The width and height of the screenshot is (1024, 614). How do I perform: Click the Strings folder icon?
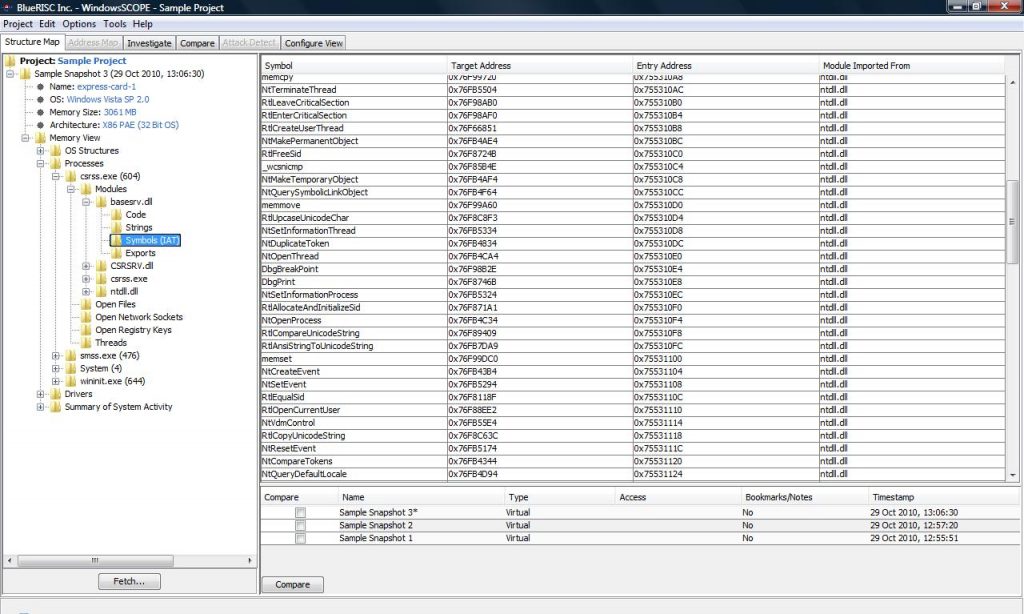click(x=117, y=227)
